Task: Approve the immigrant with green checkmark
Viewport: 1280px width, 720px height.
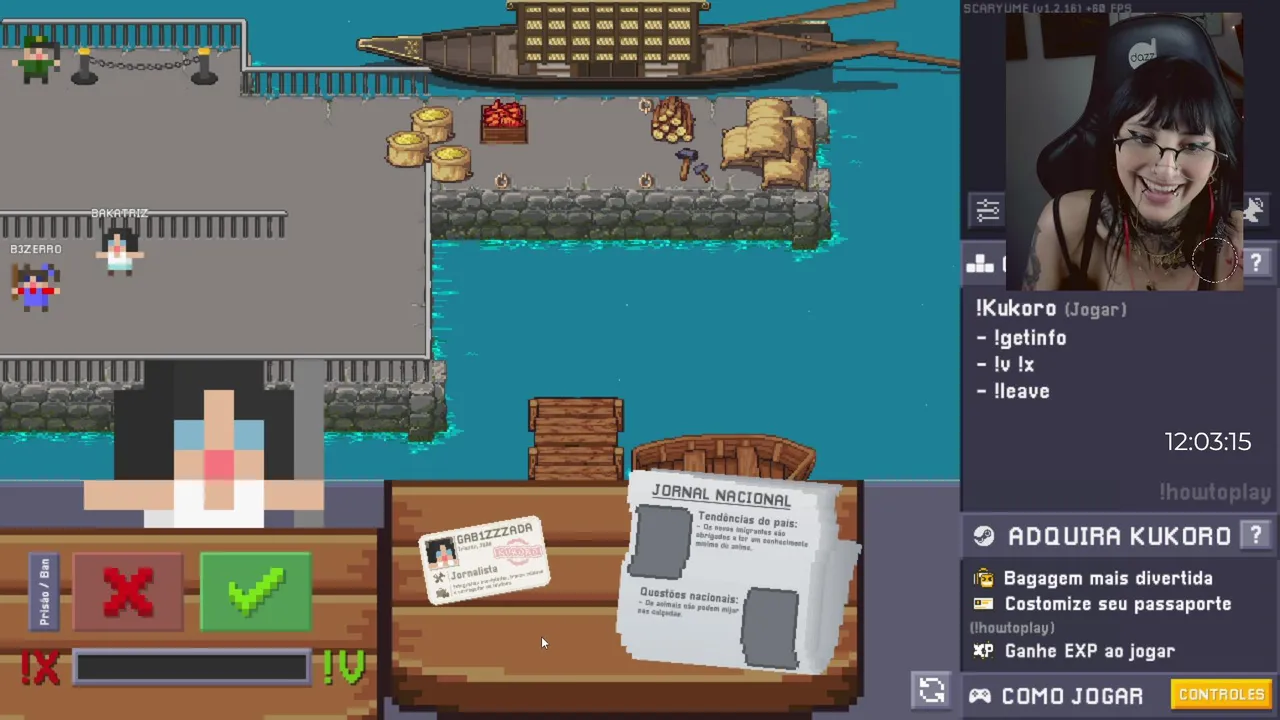Action: point(256,592)
